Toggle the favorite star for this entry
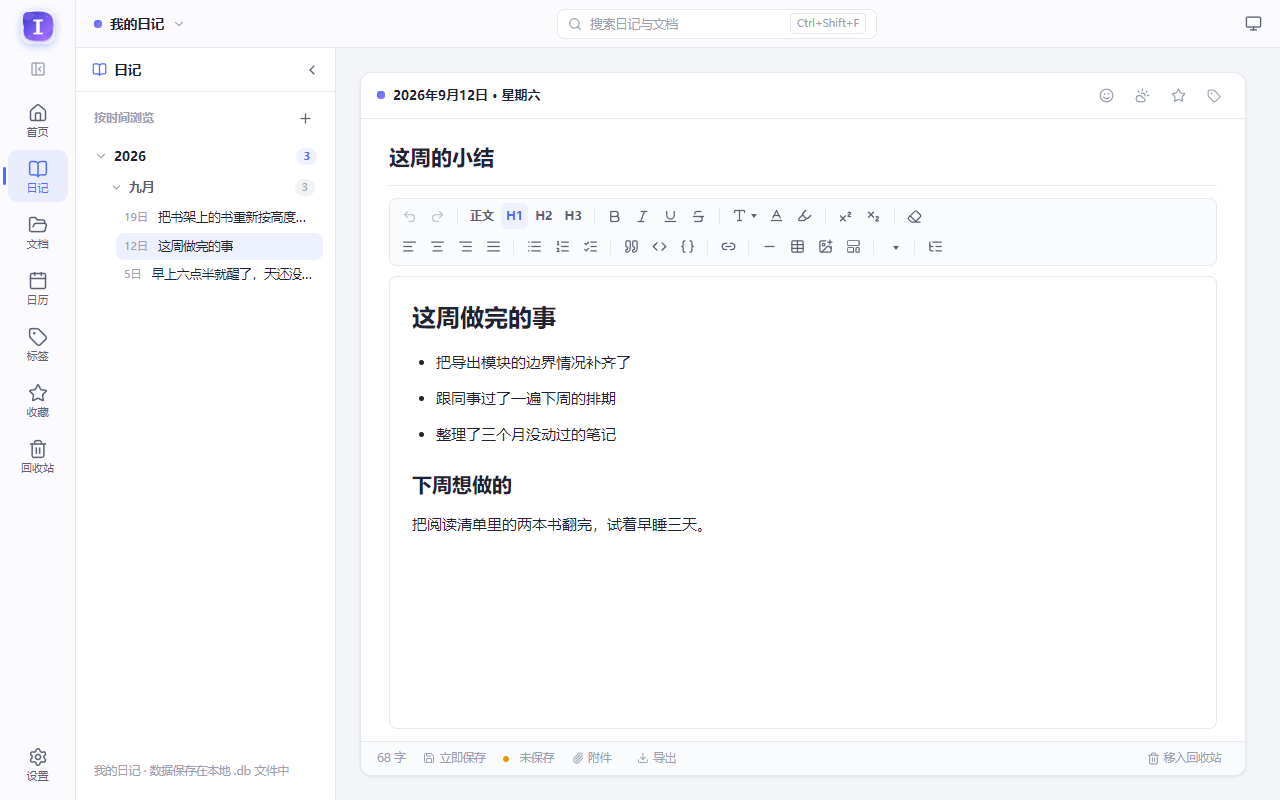This screenshot has width=1280, height=800. (1178, 96)
